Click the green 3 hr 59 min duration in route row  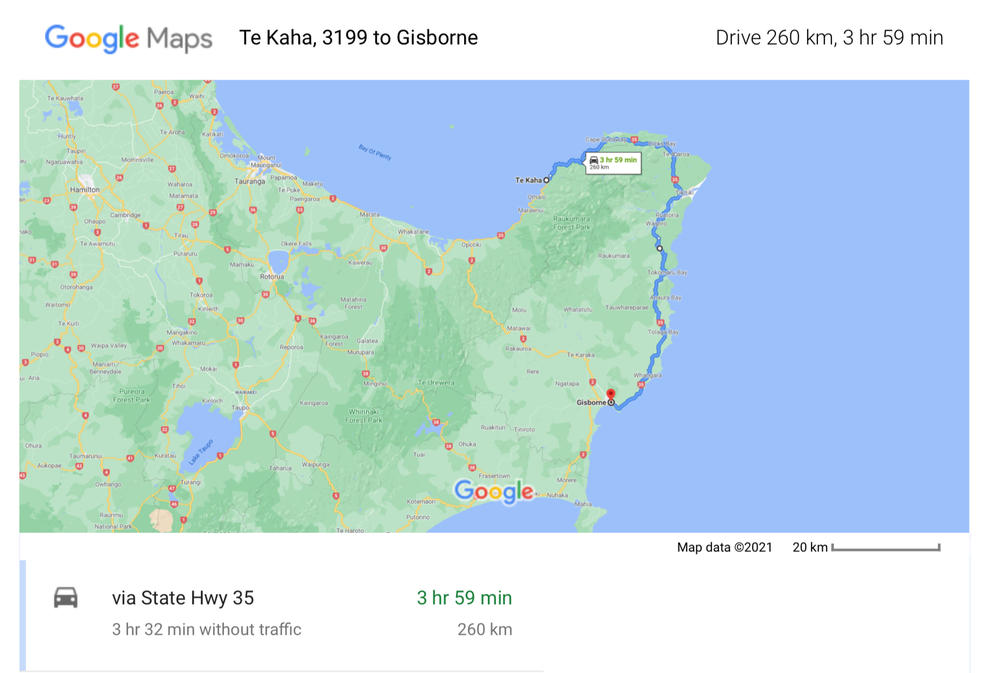(464, 598)
